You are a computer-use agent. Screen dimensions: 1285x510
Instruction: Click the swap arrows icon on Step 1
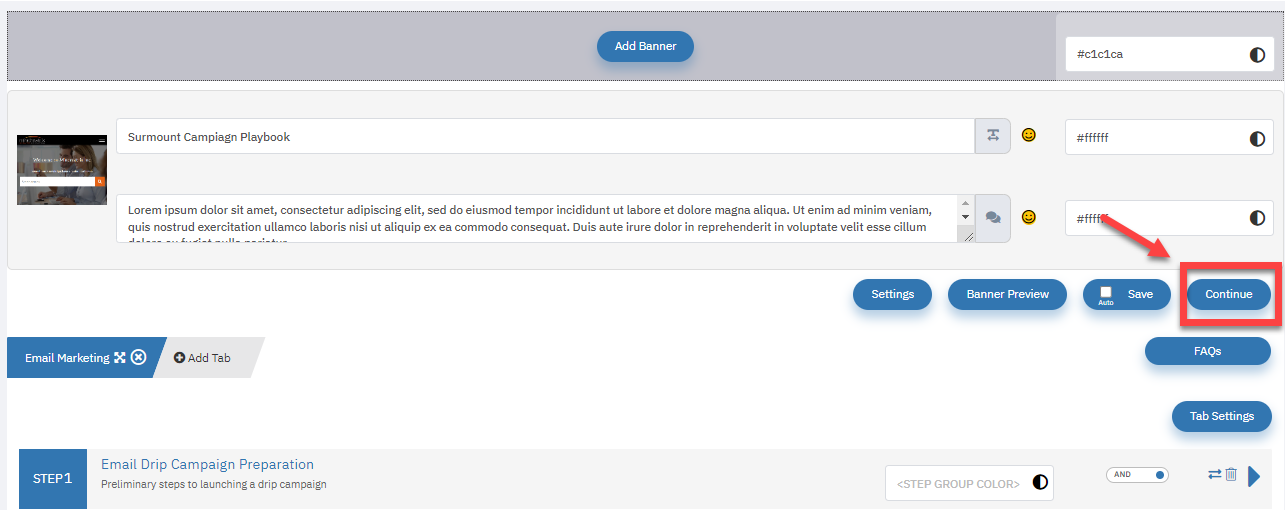click(x=1215, y=475)
